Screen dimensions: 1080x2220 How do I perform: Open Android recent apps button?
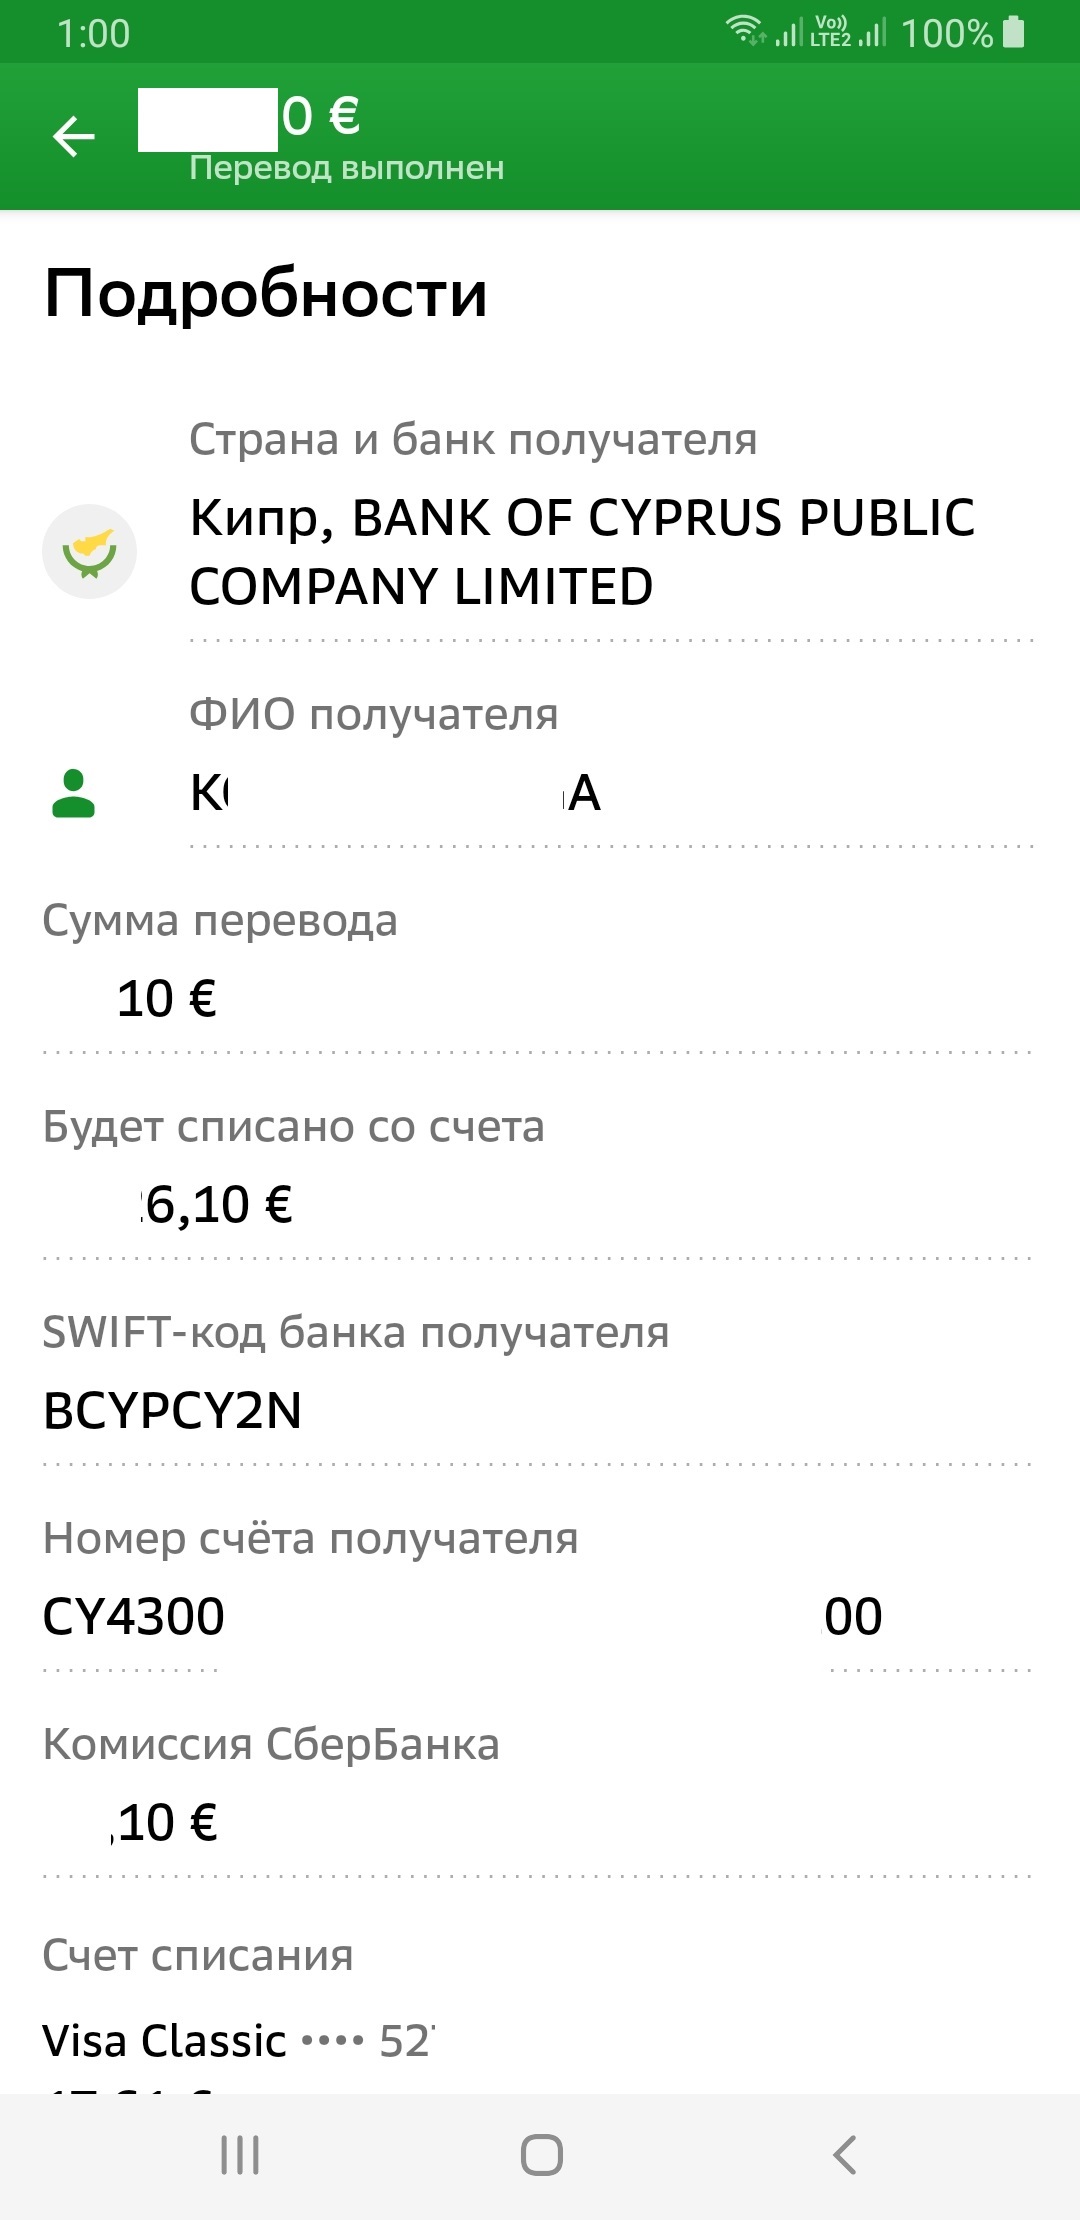pos(240,2154)
